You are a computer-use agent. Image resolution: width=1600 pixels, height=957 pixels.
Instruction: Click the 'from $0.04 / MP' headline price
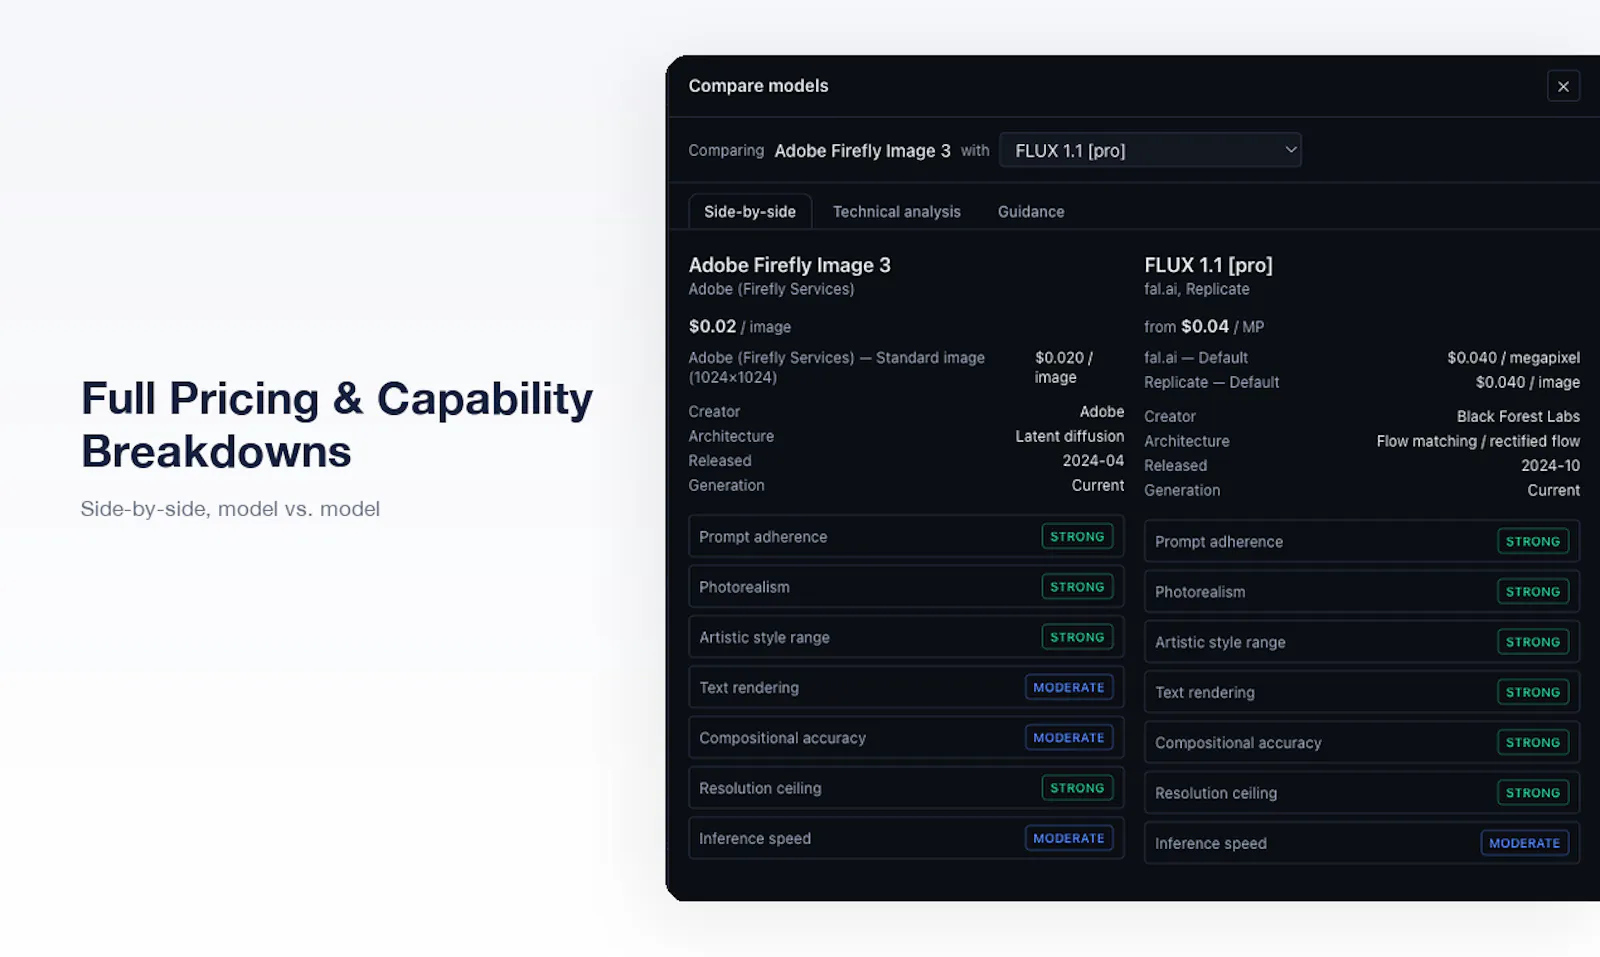(x=1204, y=327)
